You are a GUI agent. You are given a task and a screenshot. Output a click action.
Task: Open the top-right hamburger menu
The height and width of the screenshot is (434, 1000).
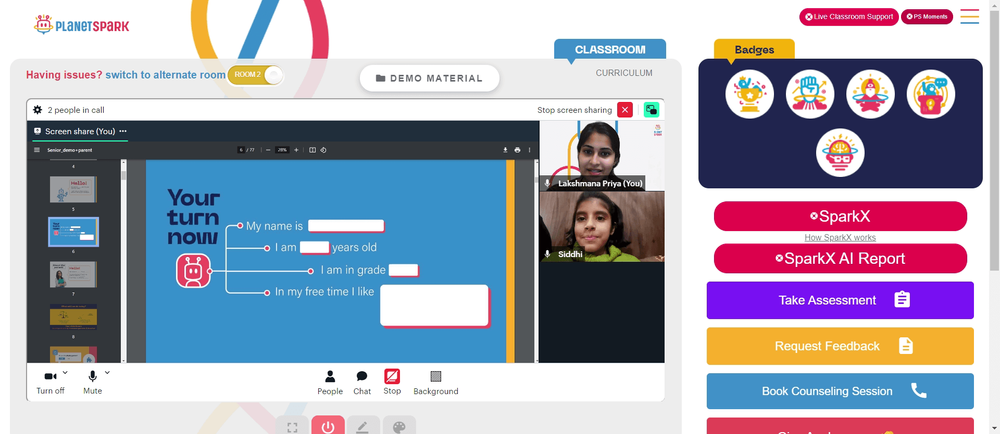(x=969, y=17)
